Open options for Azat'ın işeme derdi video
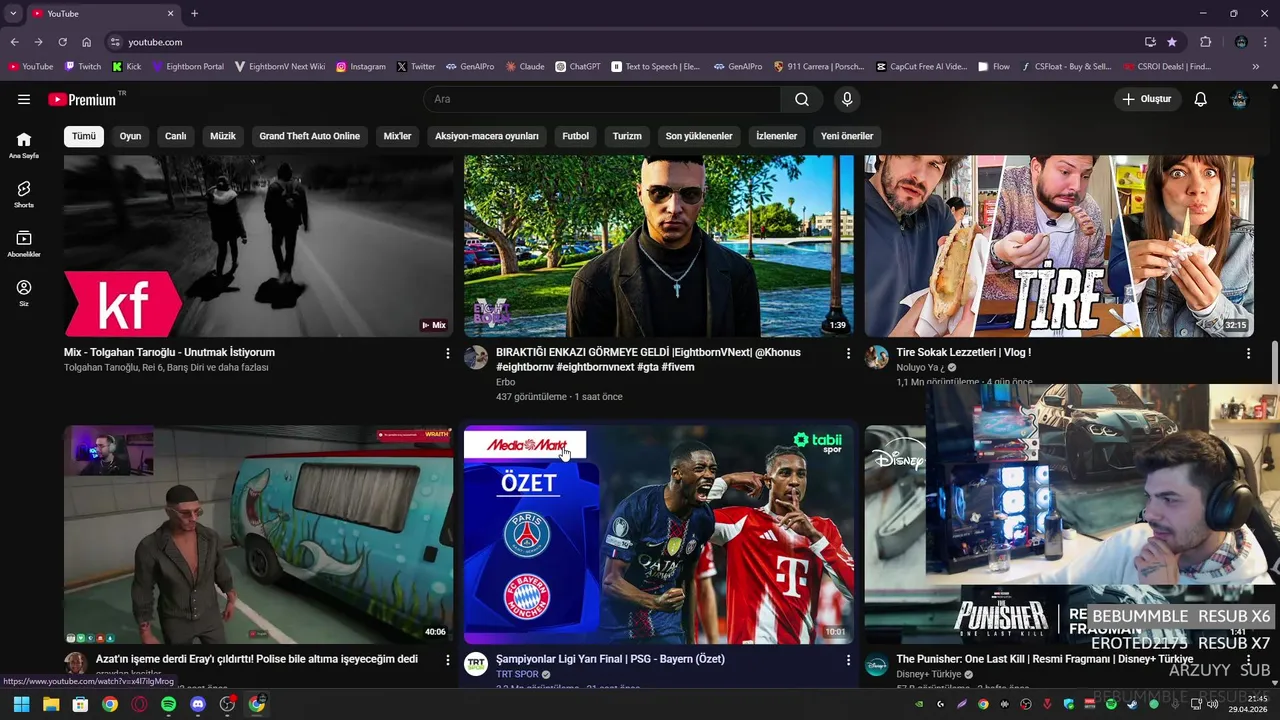 (x=448, y=660)
